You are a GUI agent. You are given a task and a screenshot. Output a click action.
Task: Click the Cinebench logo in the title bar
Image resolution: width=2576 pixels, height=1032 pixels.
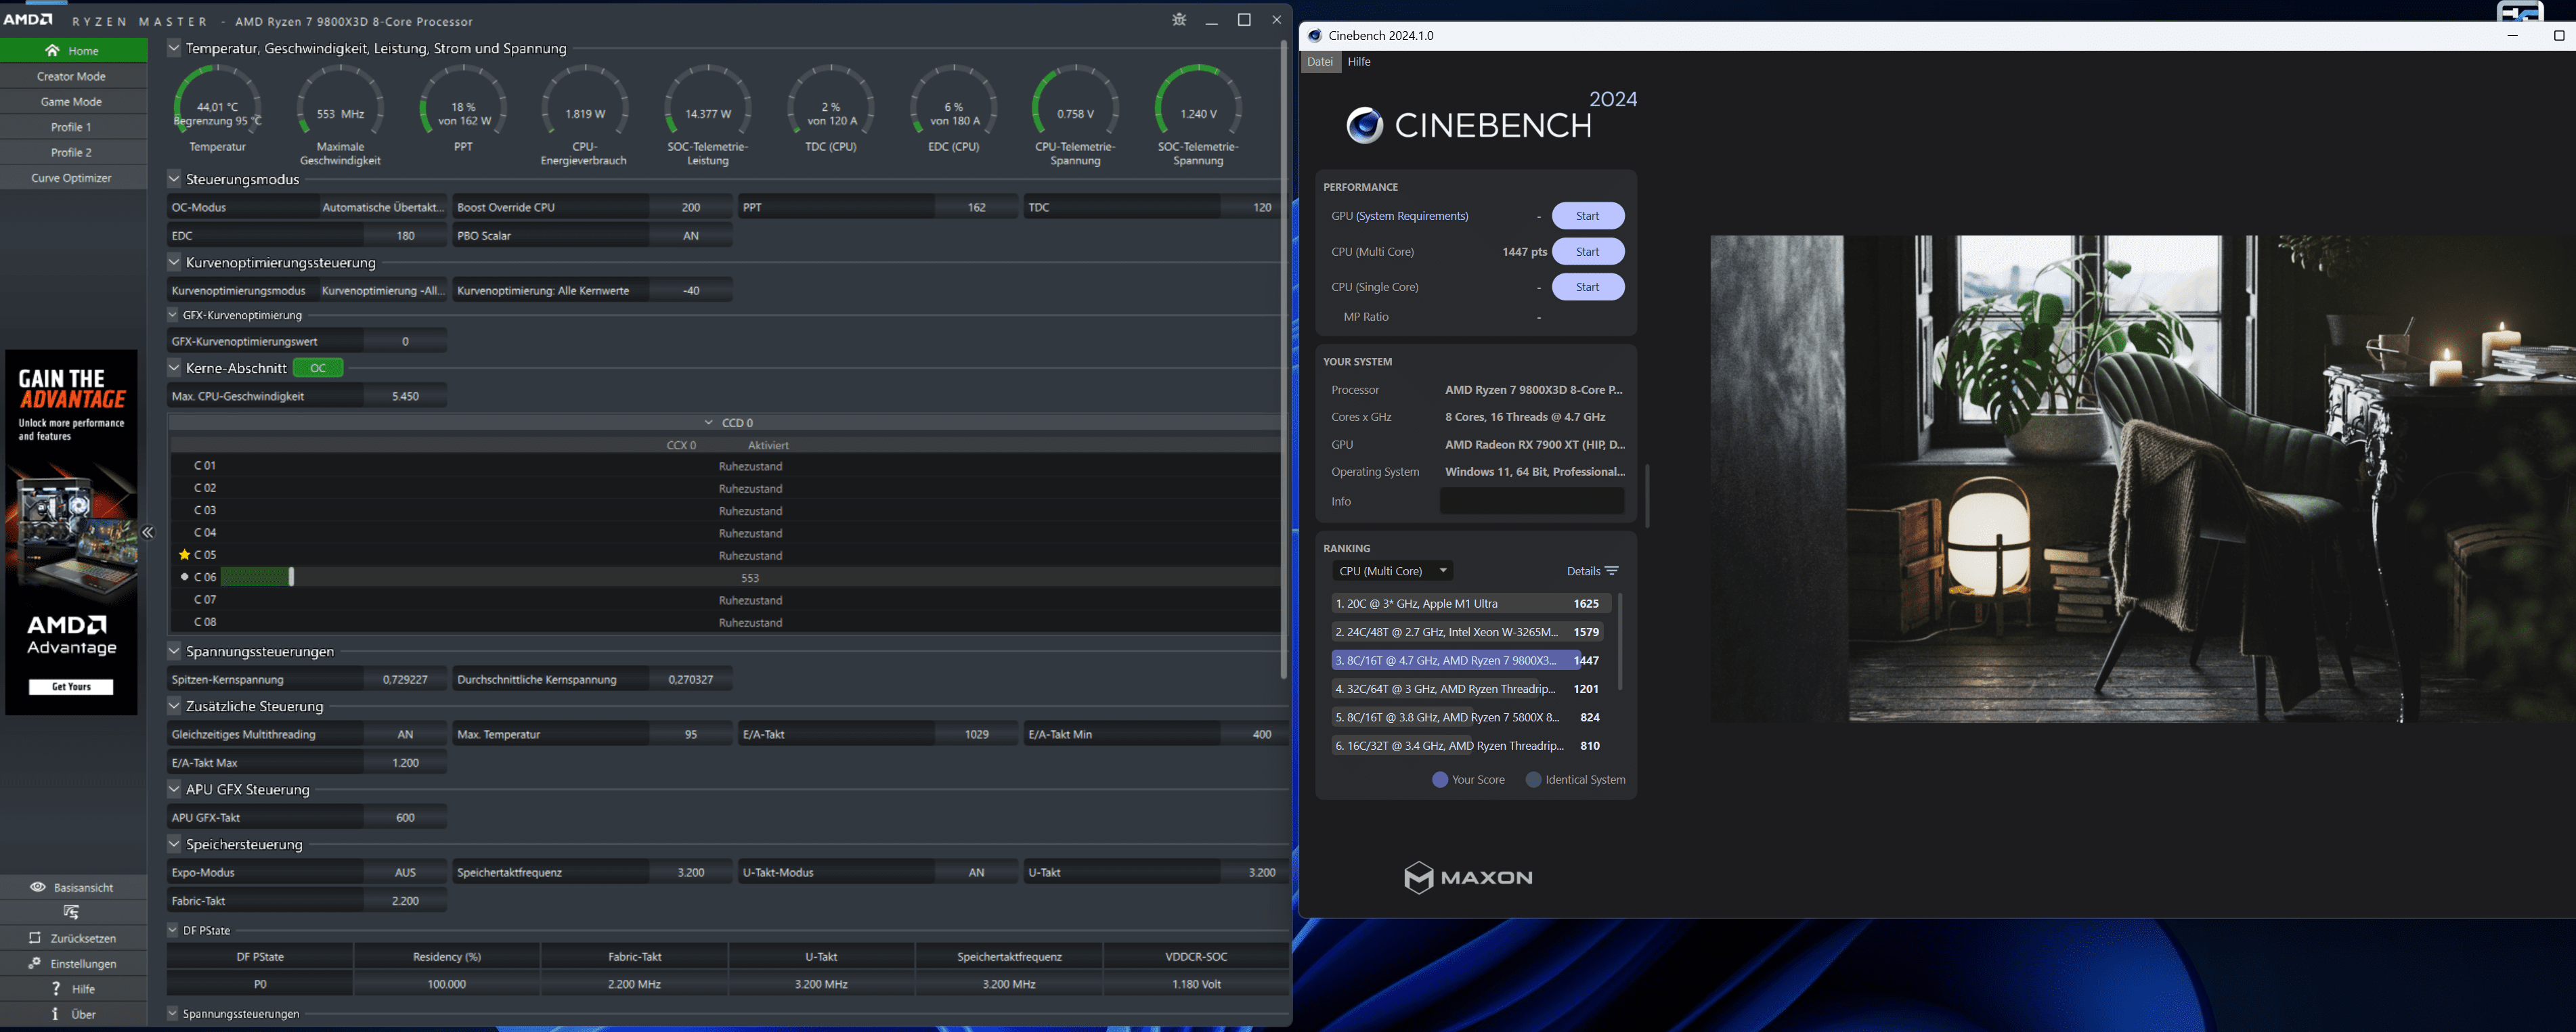click(1315, 35)
